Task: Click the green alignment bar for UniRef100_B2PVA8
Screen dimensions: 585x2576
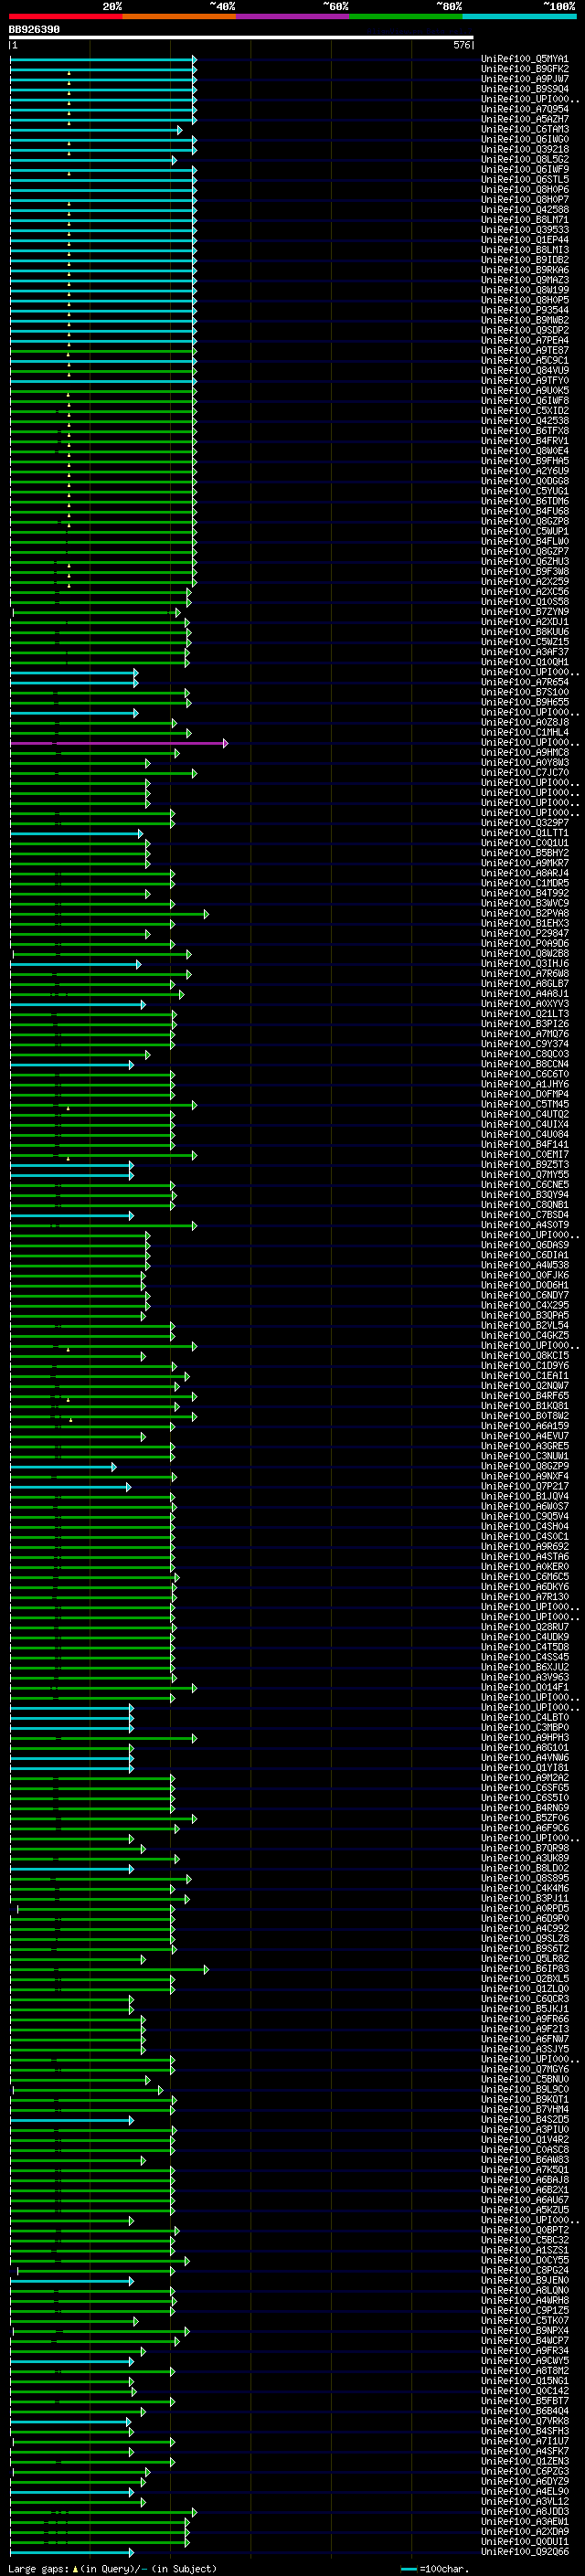Action: tap(109, 913)
